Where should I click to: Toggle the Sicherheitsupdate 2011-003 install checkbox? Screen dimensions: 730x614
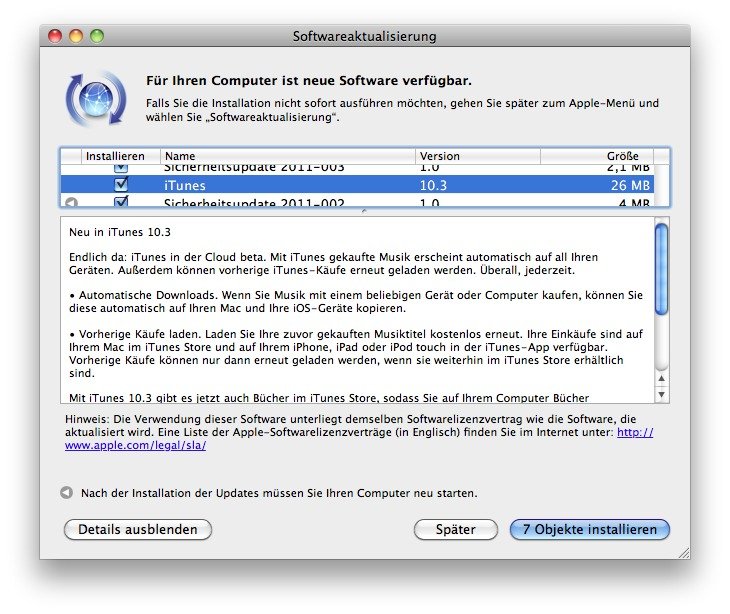[121, 168]
